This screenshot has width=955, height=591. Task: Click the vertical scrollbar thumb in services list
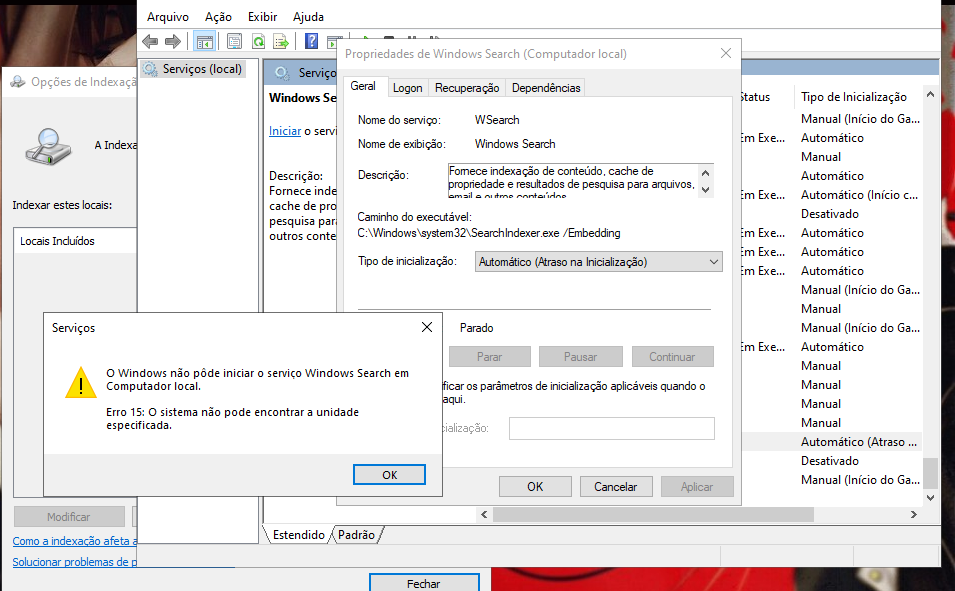[930, 472]
